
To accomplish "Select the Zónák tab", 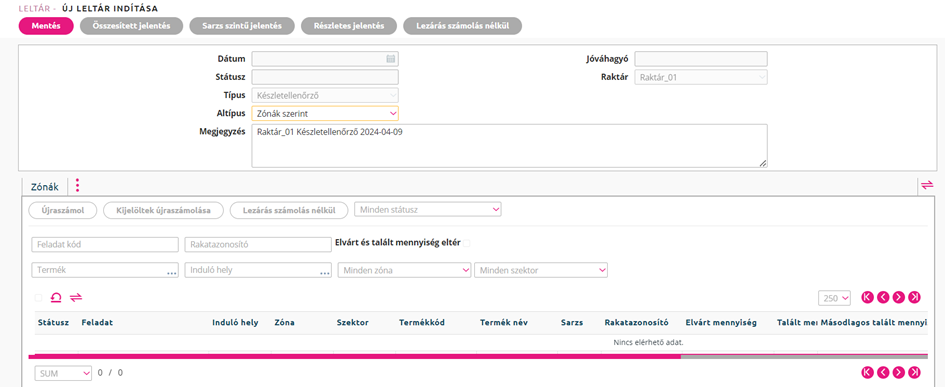I will click(45, 187).
